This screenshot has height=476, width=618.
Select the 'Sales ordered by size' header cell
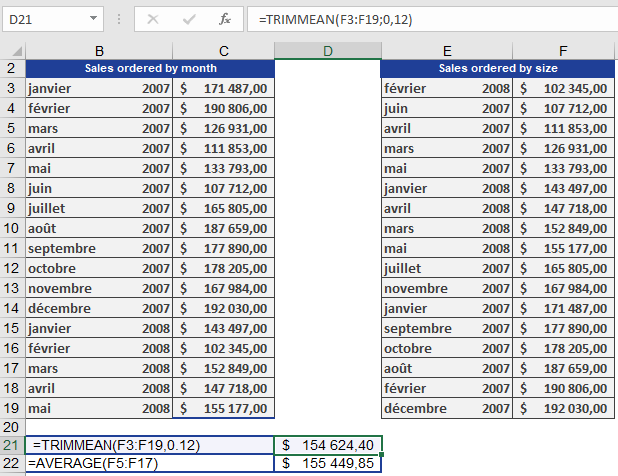[498, 69]
